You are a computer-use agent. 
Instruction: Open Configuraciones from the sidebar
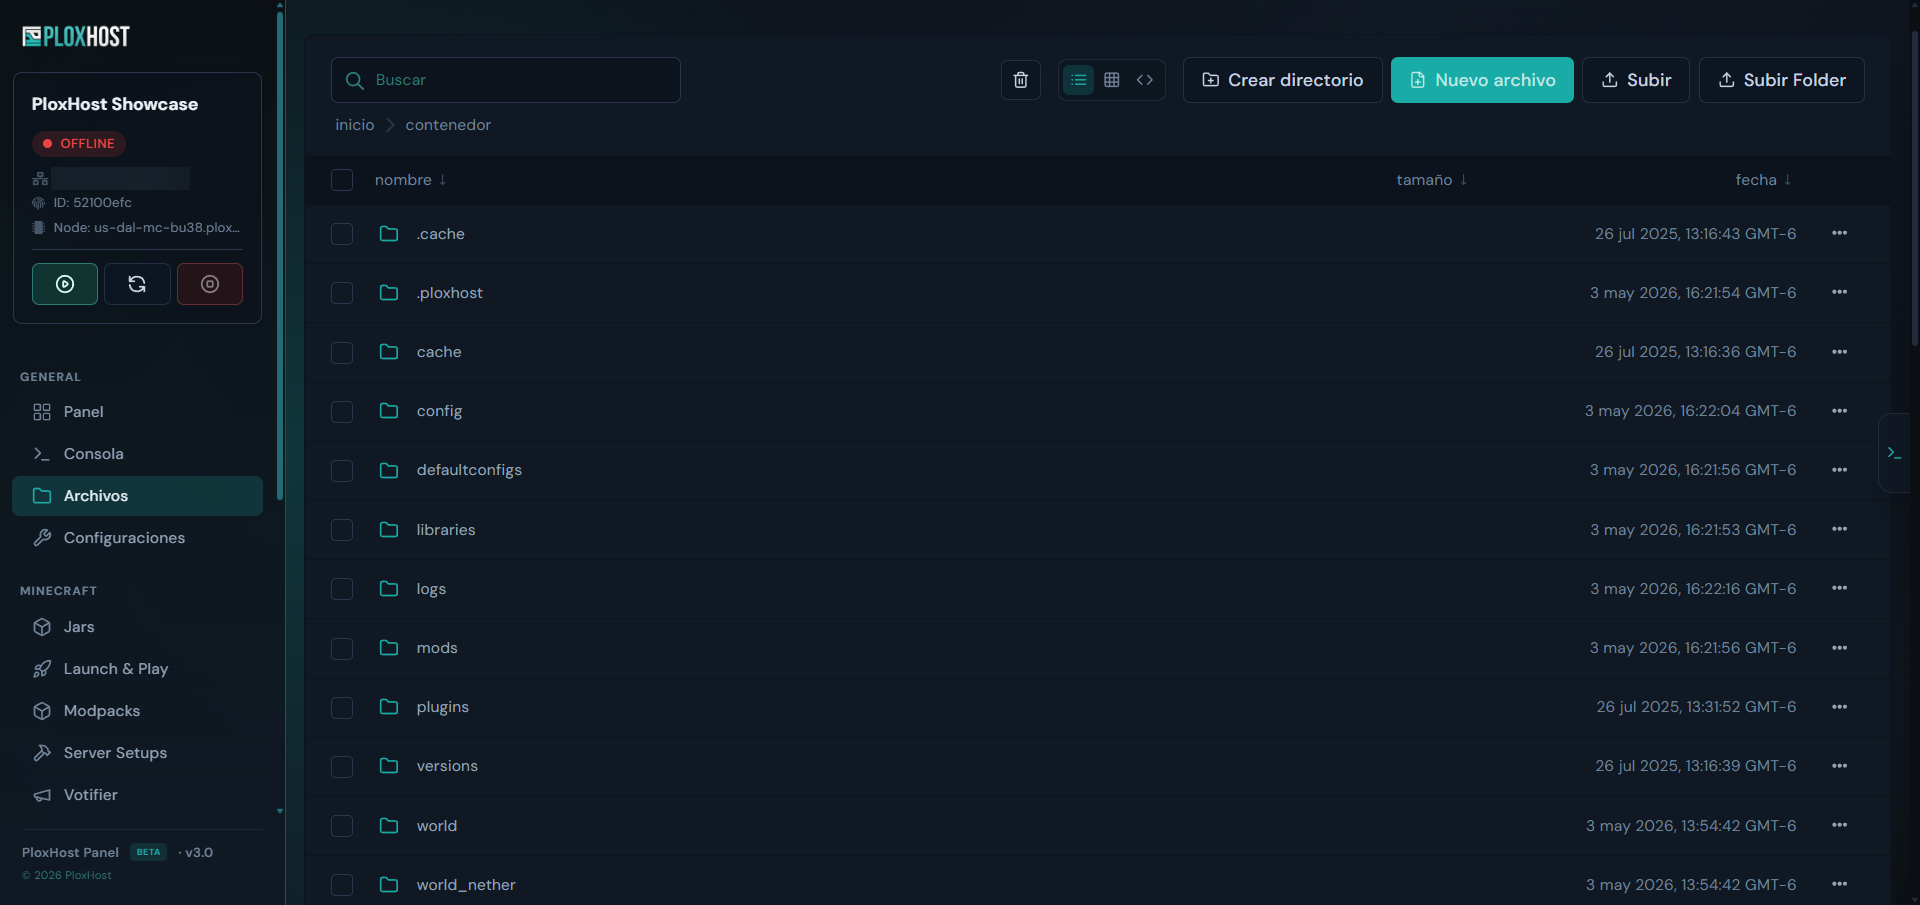tap(137, 538)
